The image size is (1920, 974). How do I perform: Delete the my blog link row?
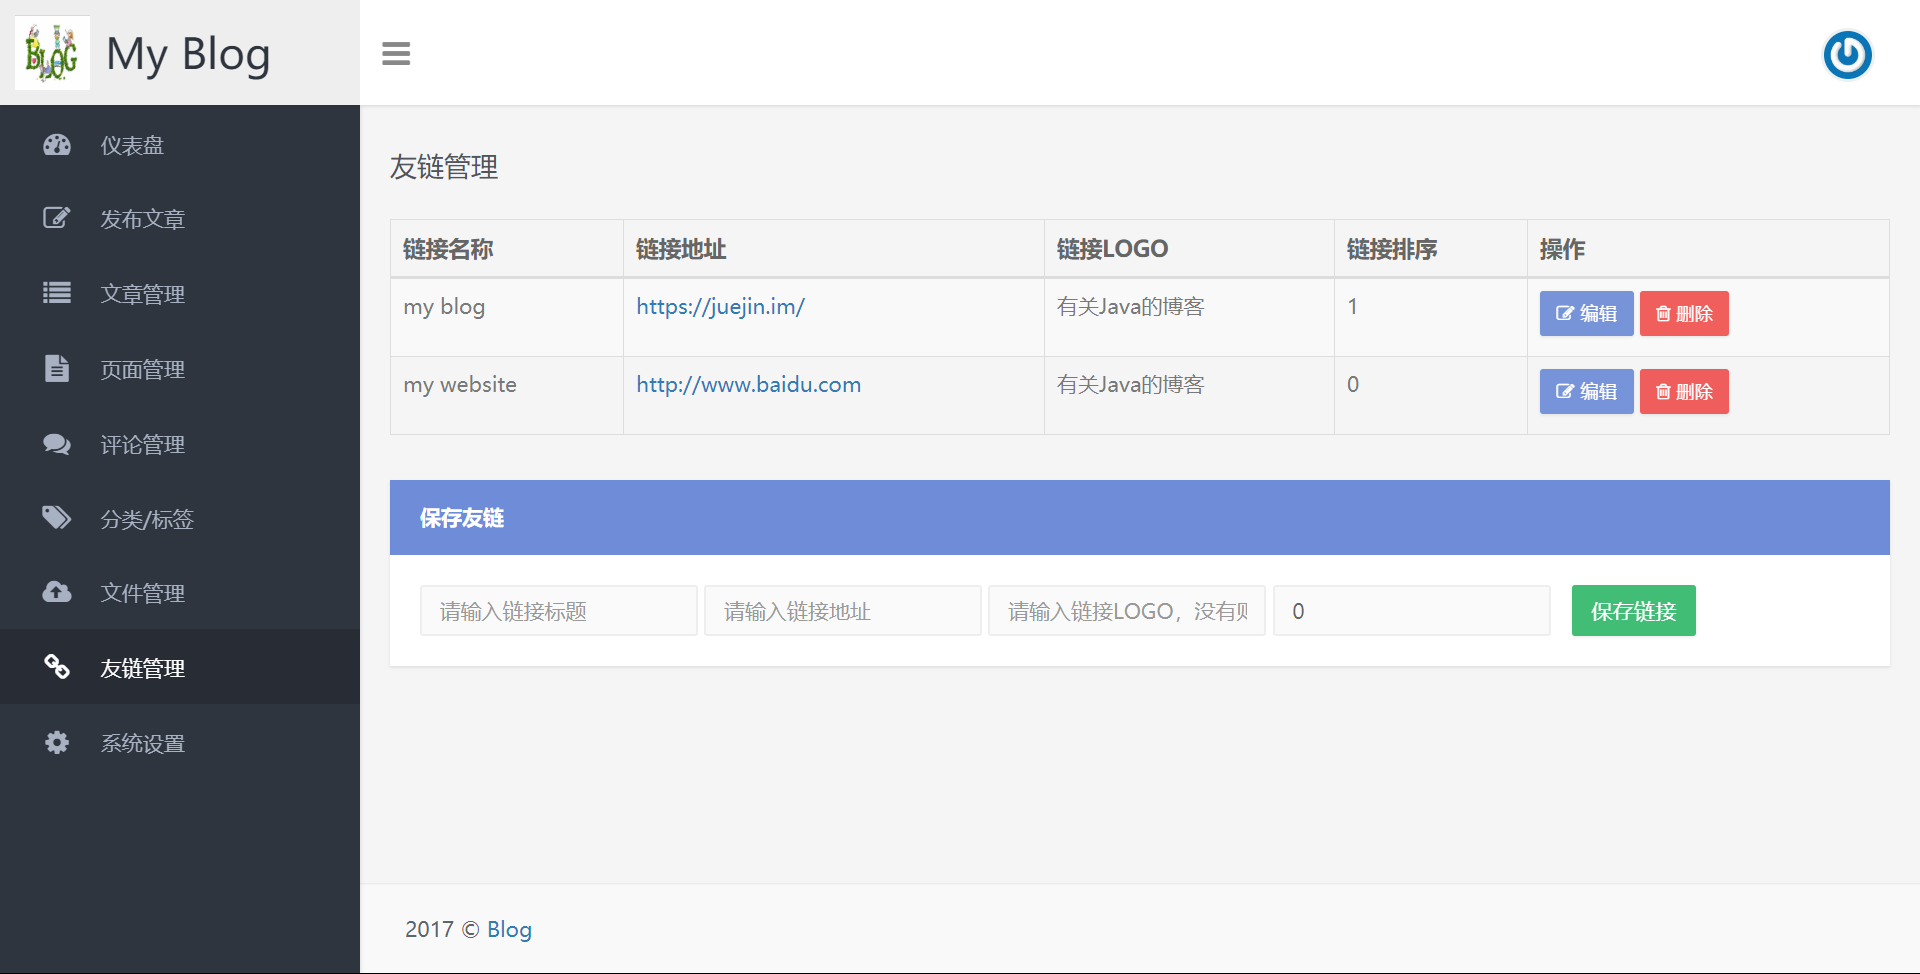[x=1684, y=313]
